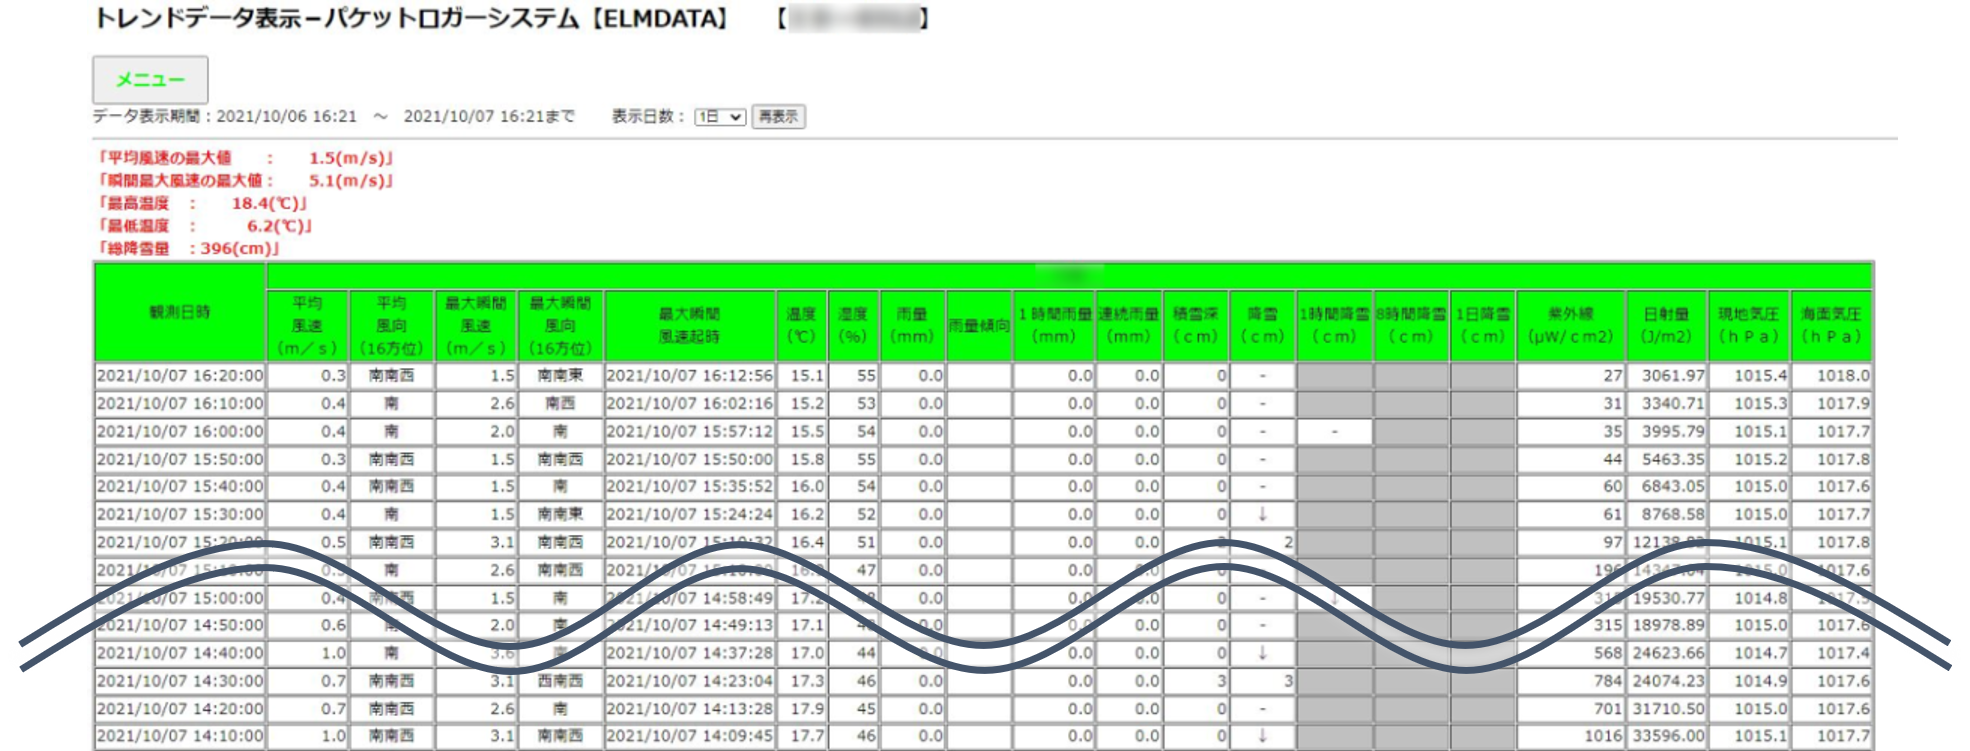Select timestamp cell 2021/10/07 16:00:00
The width and height of the screenshot is (1970, 751).
click(x=180, y=432)
